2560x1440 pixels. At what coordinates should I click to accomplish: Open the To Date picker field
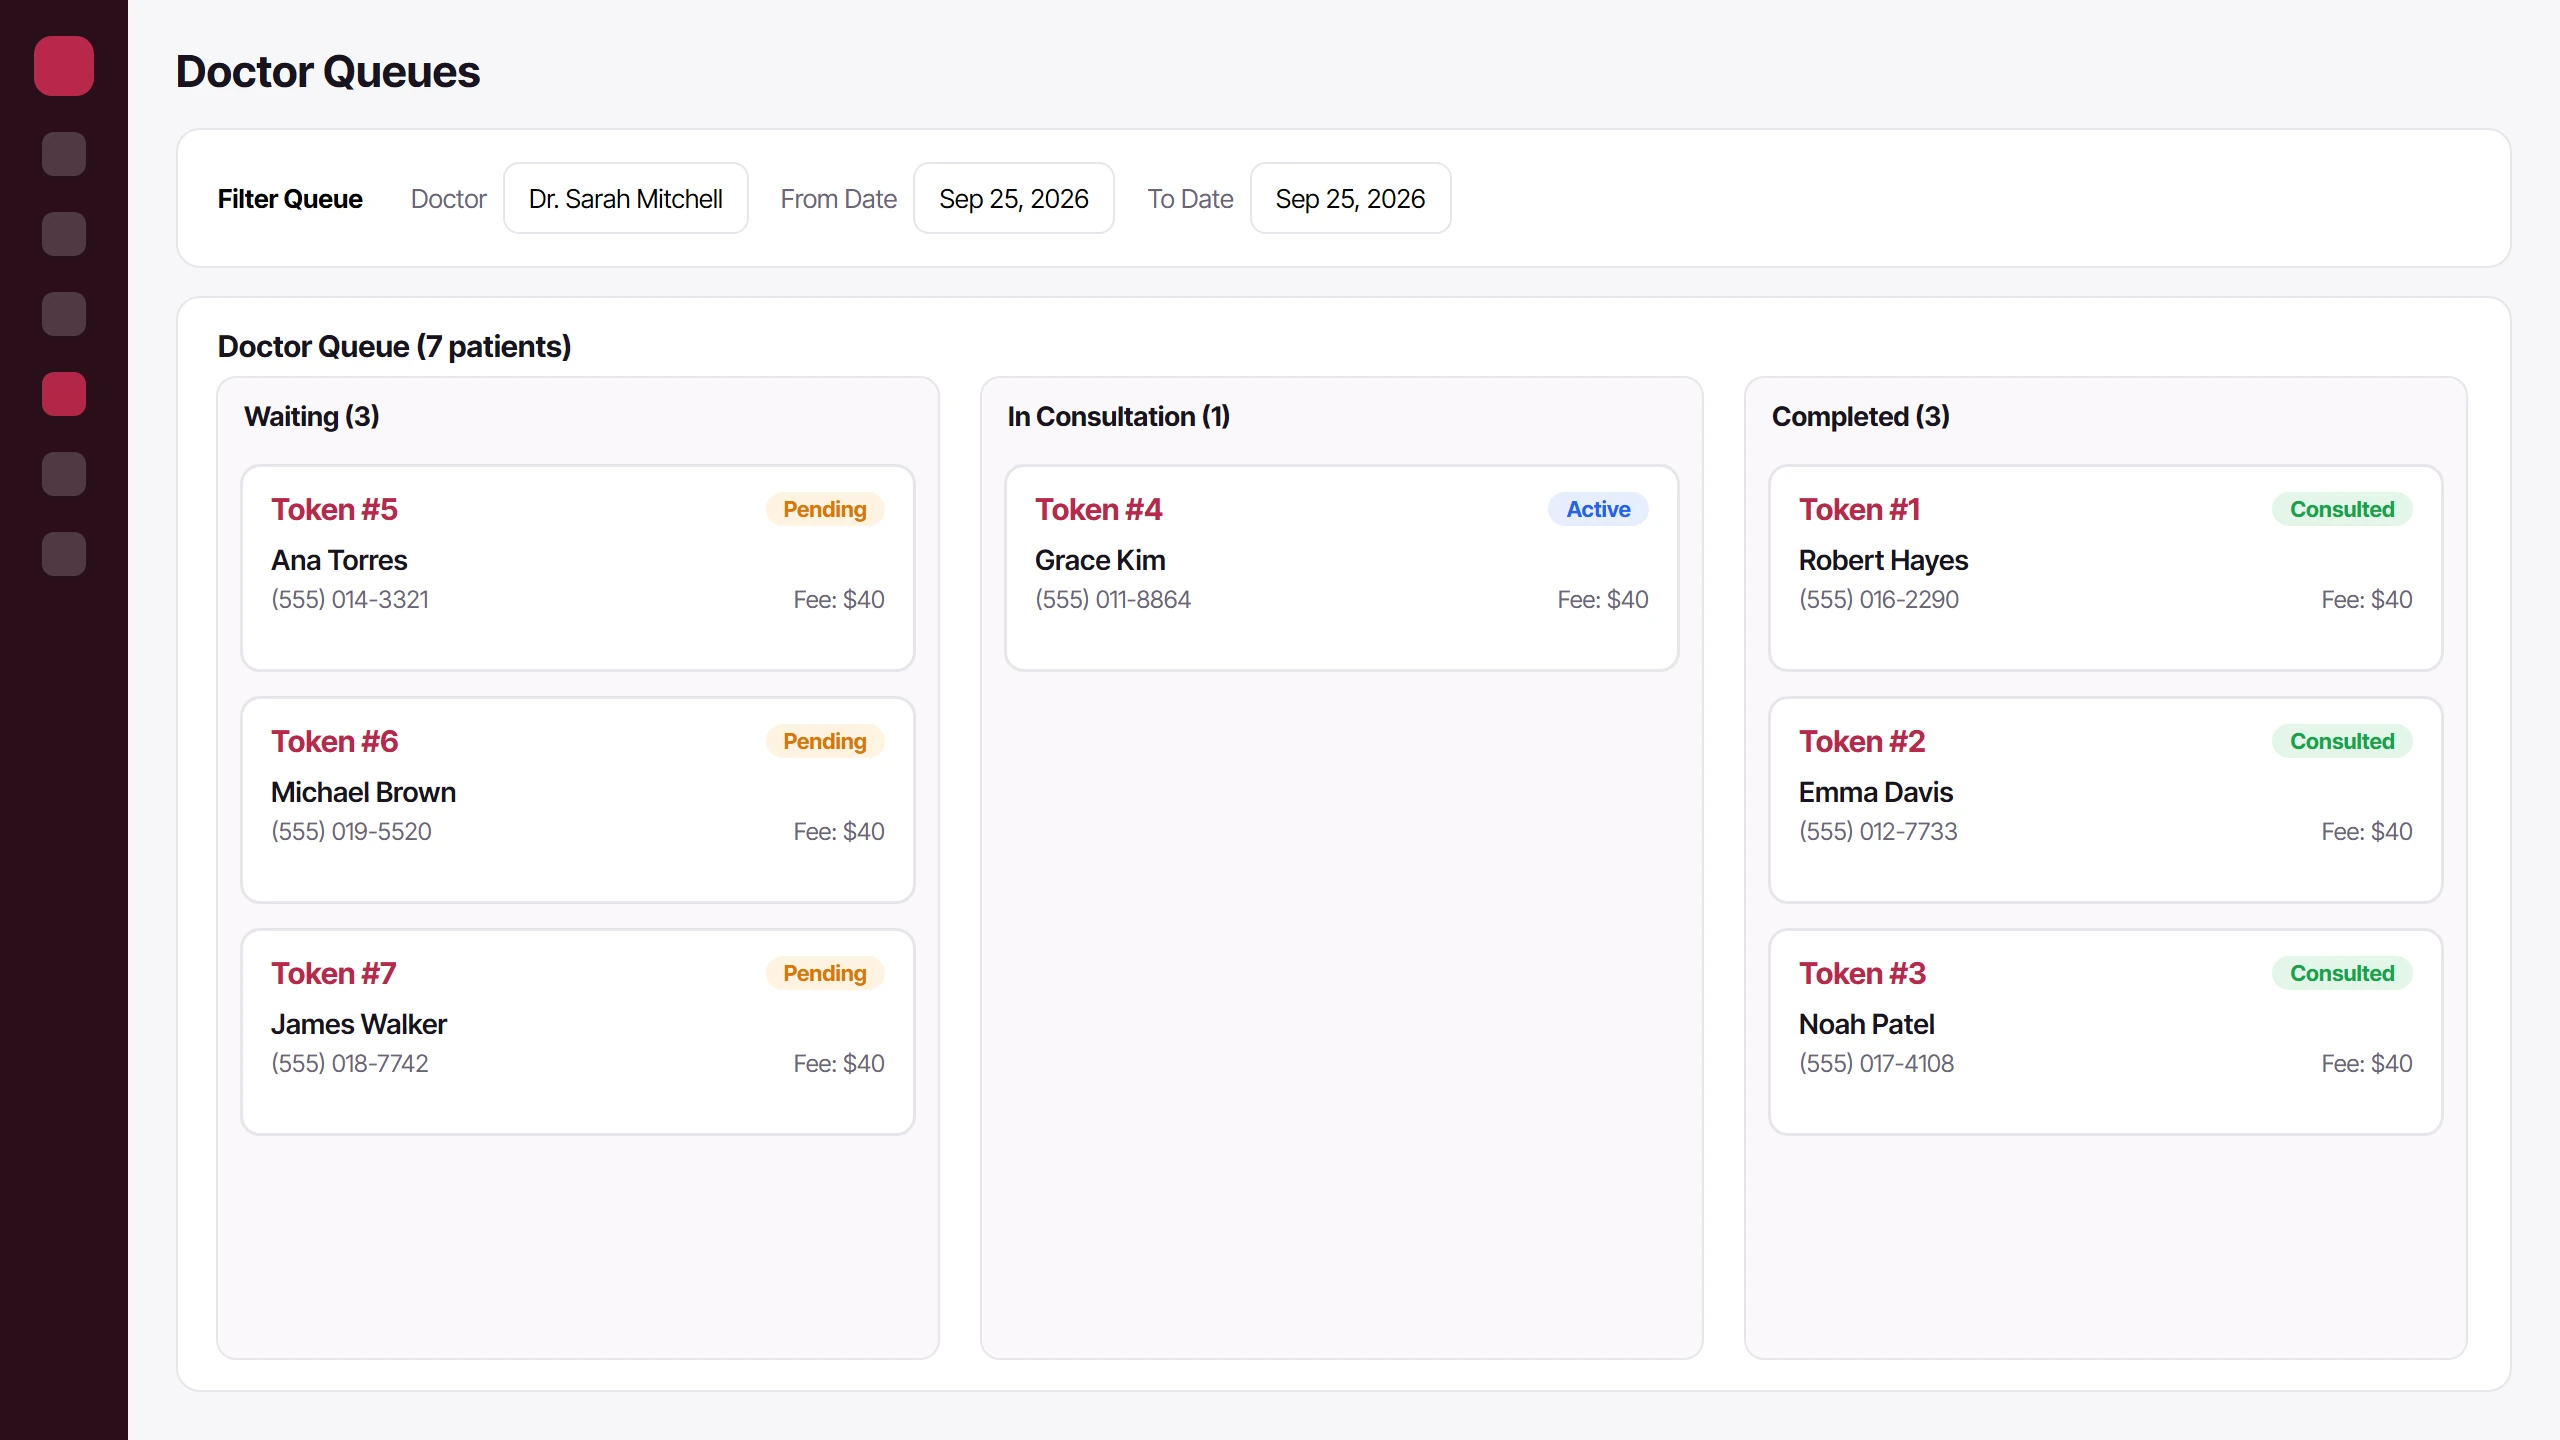(1350, 198)
